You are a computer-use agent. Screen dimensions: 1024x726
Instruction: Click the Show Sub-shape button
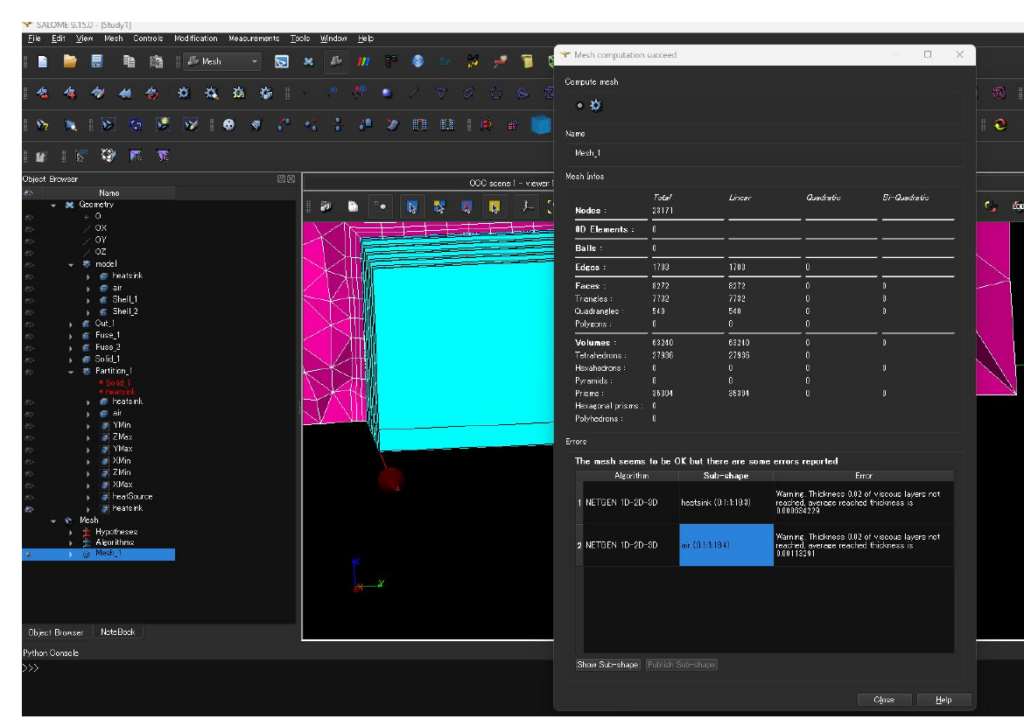tap(608, 664)
